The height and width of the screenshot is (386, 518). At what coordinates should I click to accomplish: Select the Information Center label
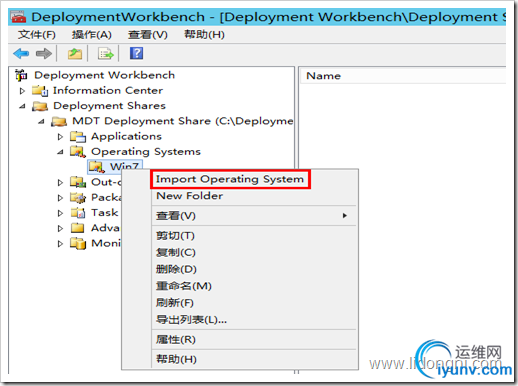pyautogui.click(x=108, y=91)
